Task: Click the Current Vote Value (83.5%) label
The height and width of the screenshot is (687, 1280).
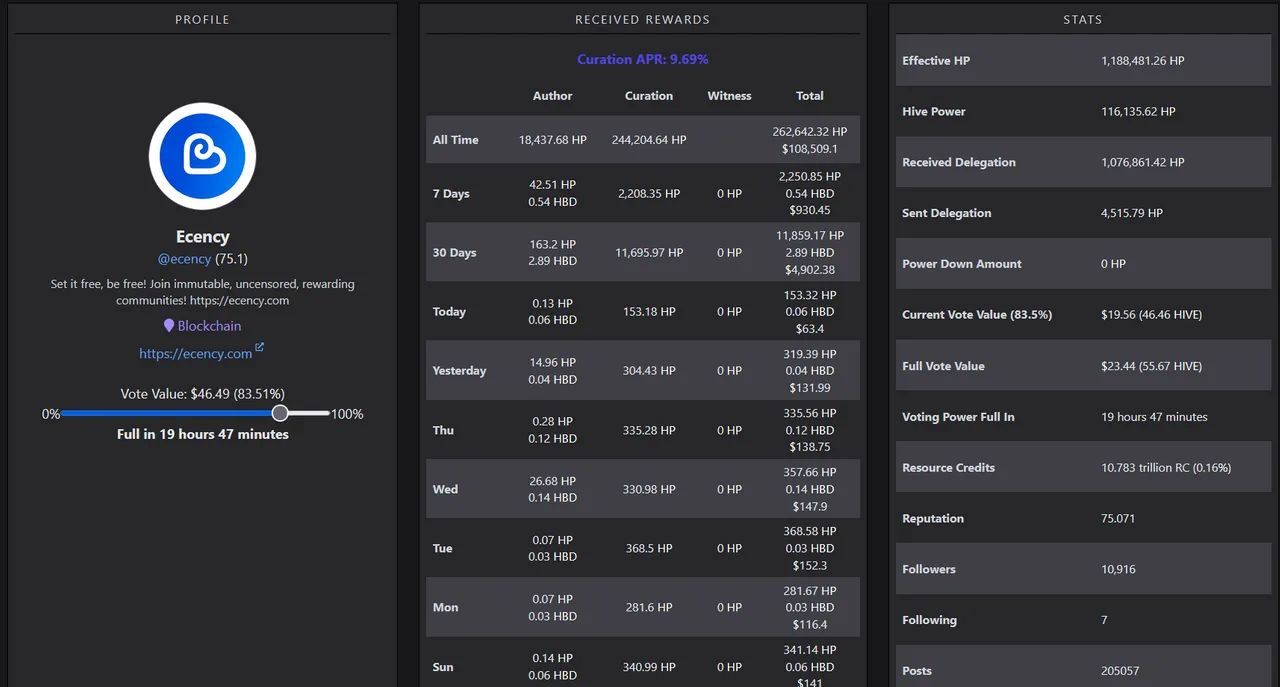Action: coord(977,315)
